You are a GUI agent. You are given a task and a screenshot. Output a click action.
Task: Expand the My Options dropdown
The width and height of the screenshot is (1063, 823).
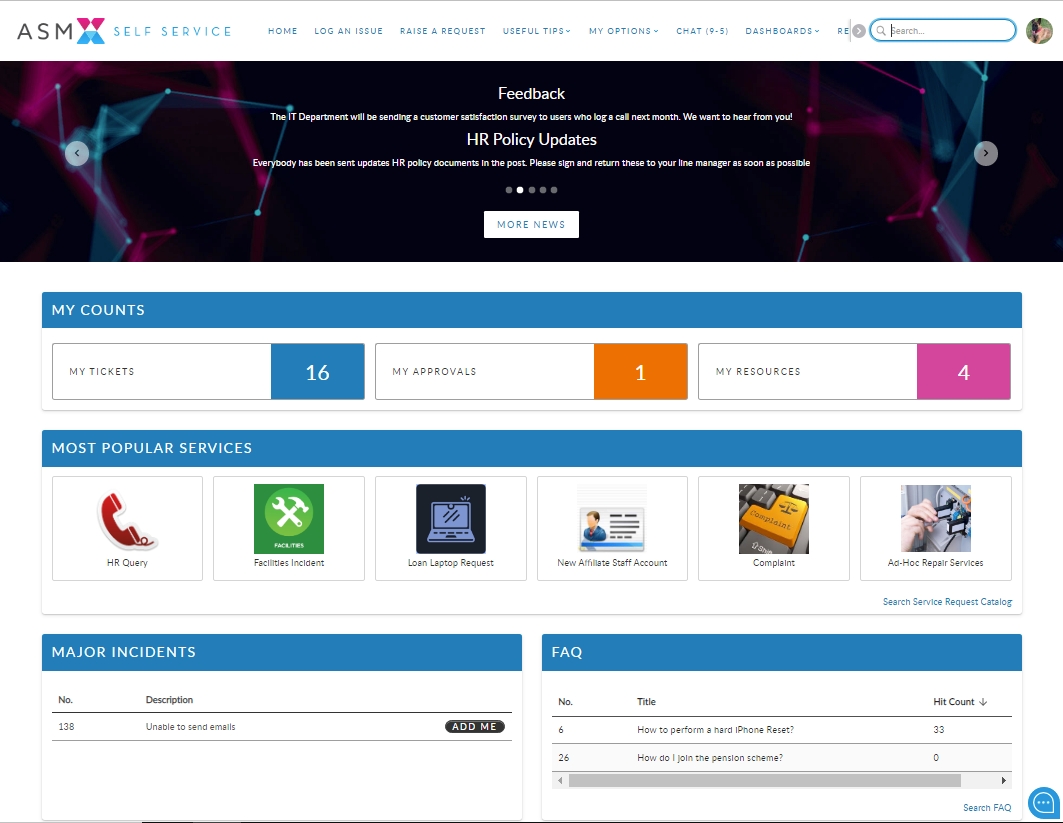pos(623,31)
